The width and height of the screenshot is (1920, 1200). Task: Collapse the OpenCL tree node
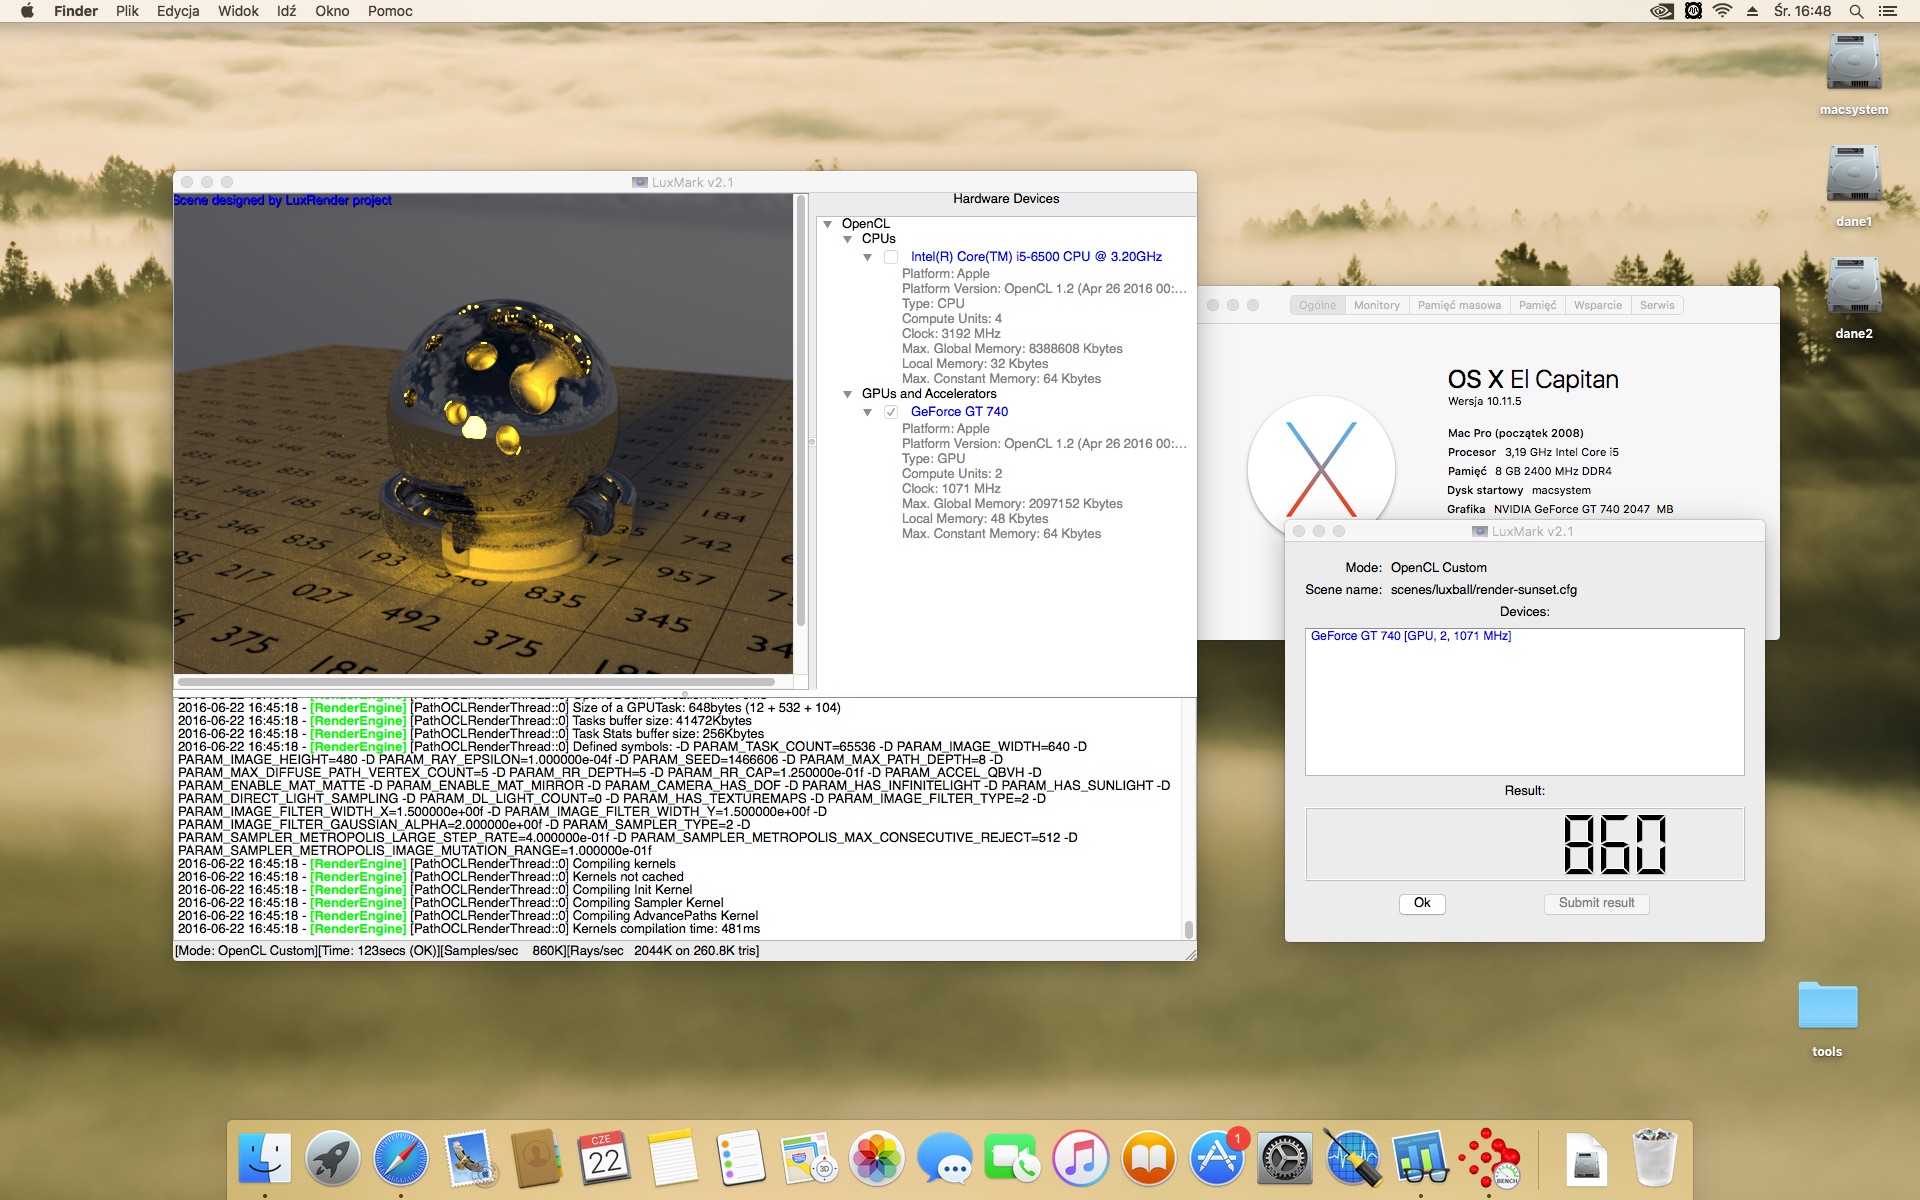coord(828,224)
